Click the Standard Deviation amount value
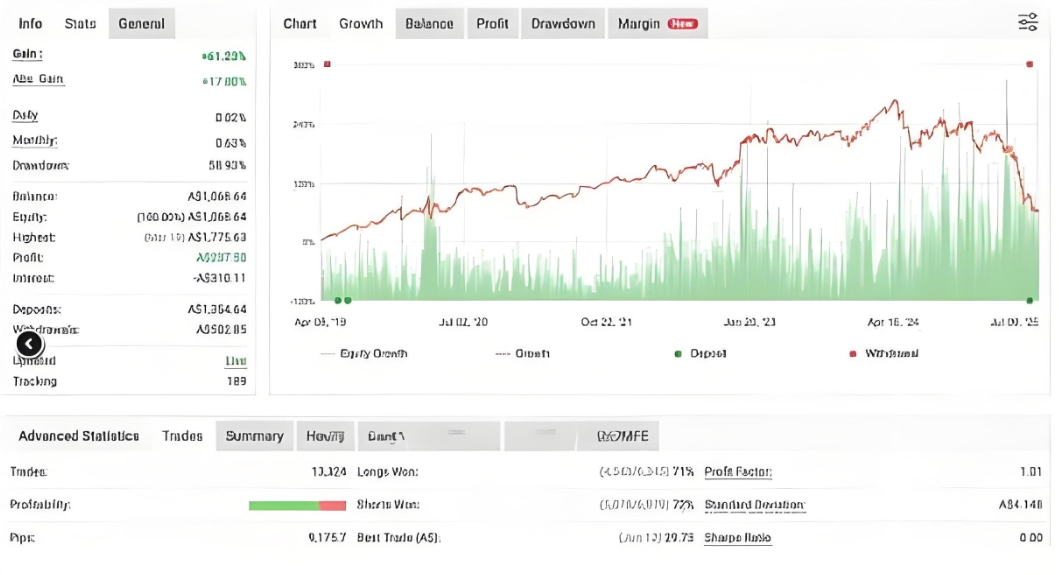This screenshot has height=575, width=1059. coord(1021,505)
